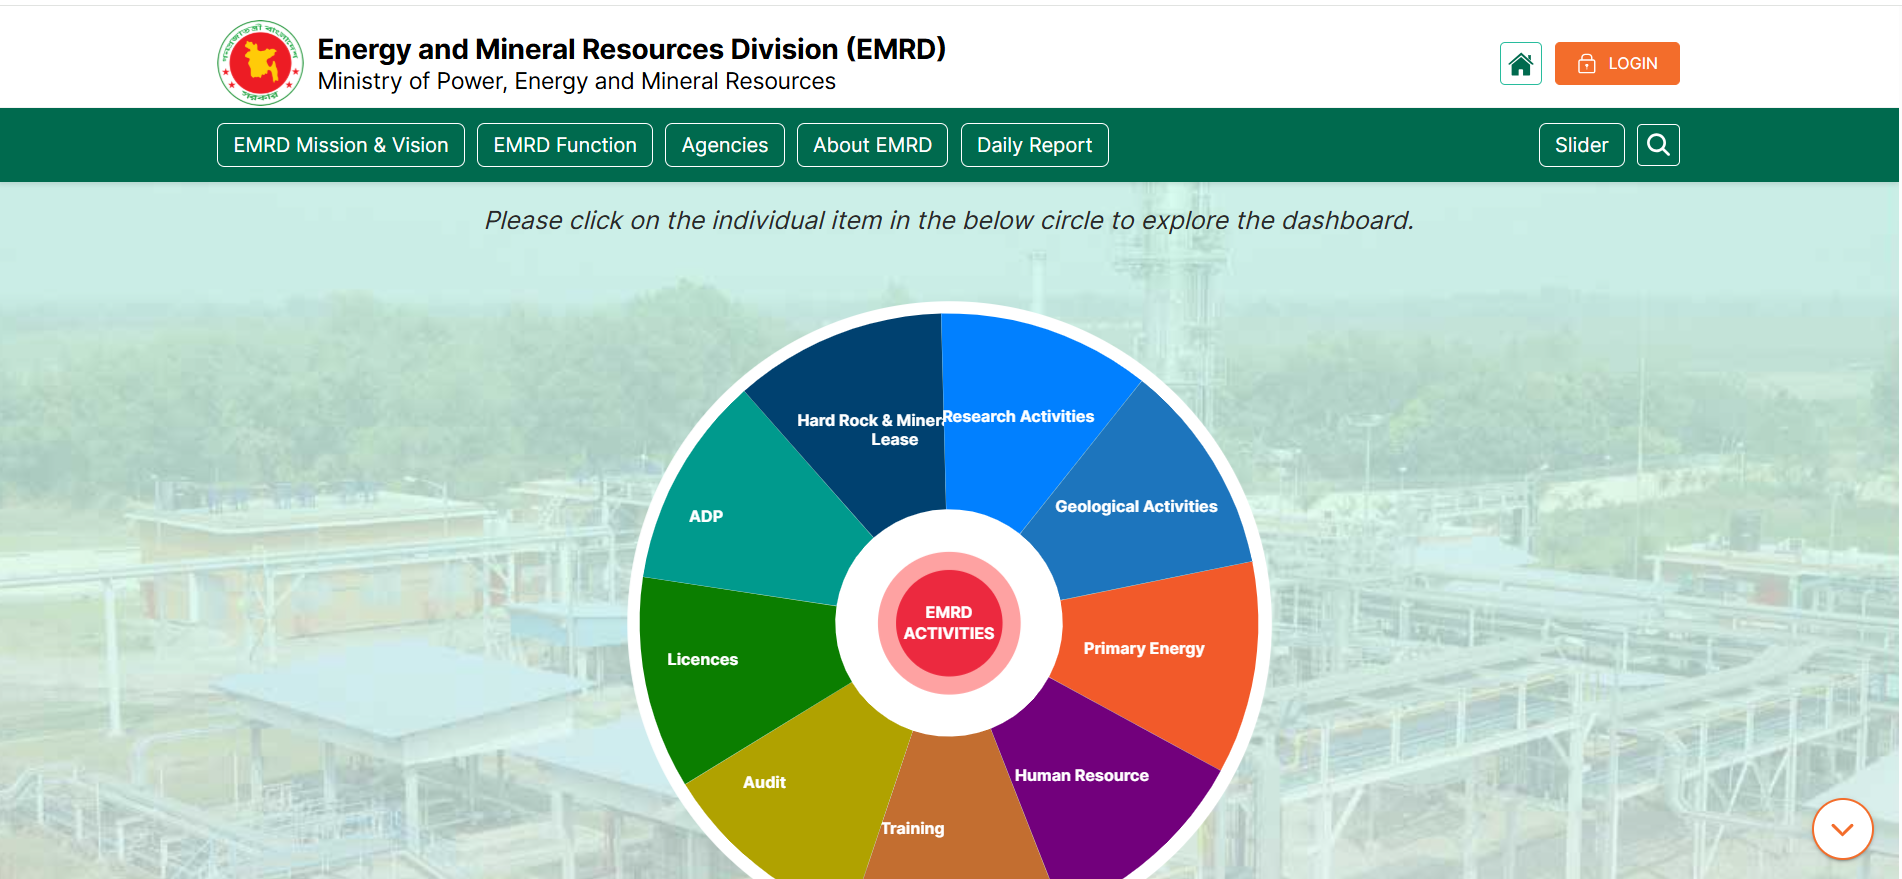Viewport: 1902px width, 879px height.
Task: Click the orange scroll-down chevron button
Action: point(1842,829)
